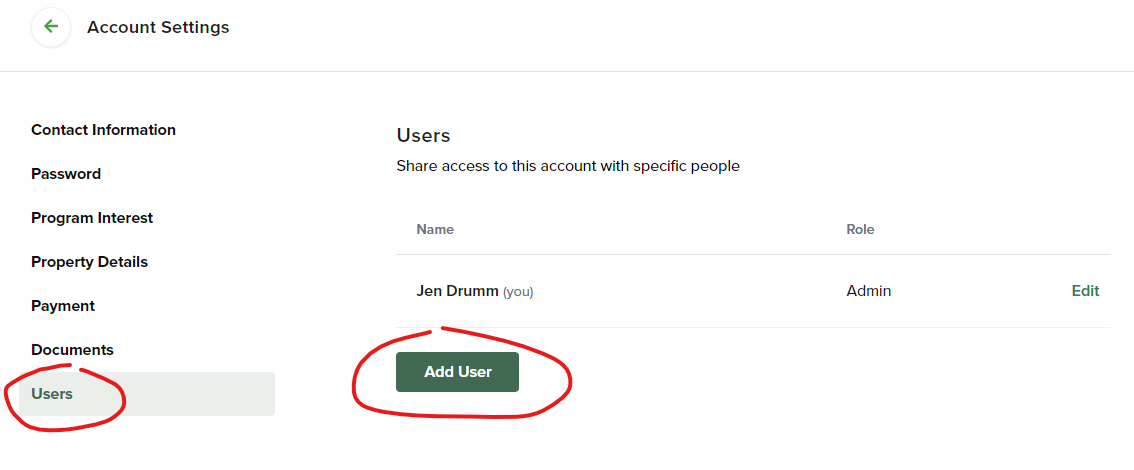The image size is (1134, 470).
Task: Open the Documents section
Action: coord(72,350)
